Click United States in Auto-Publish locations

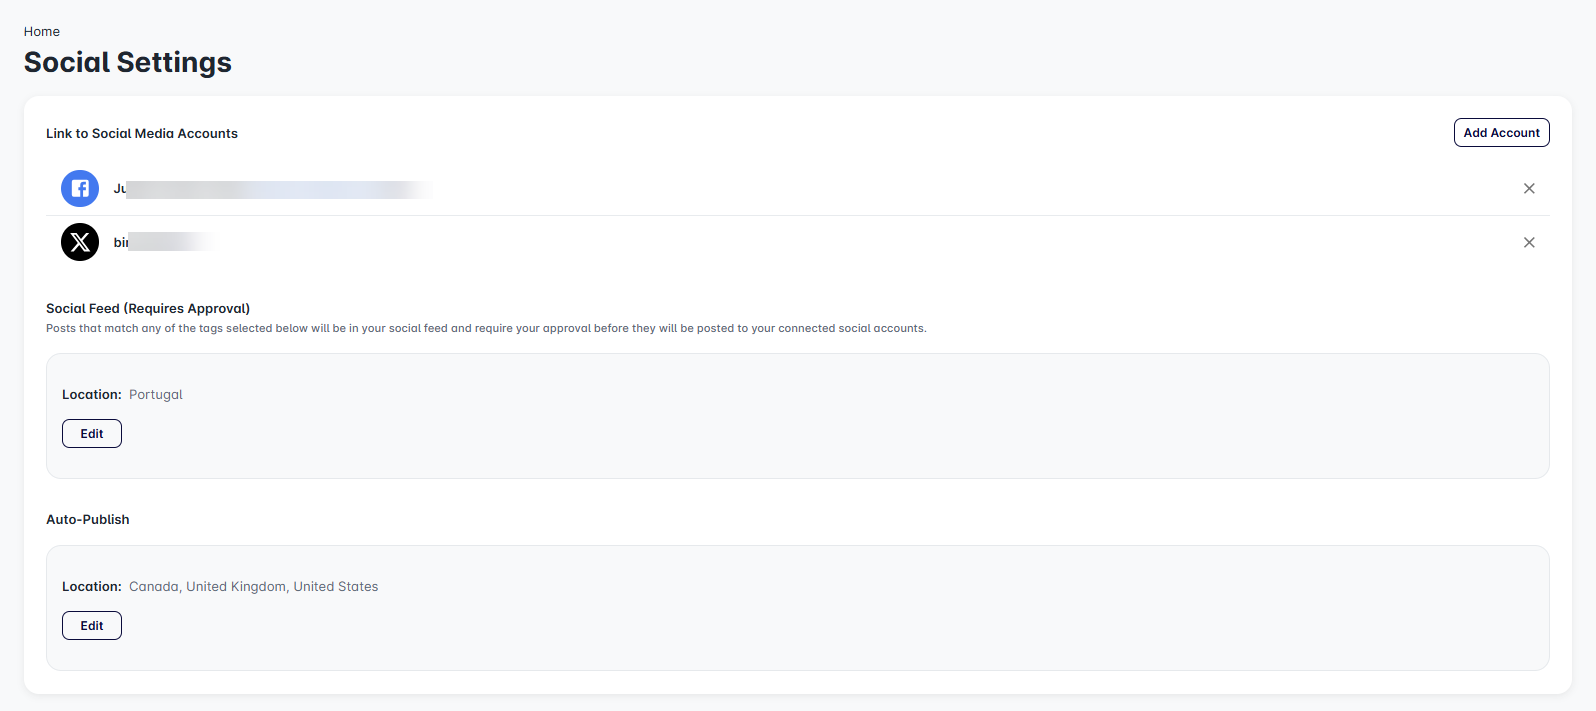(336, 587)
